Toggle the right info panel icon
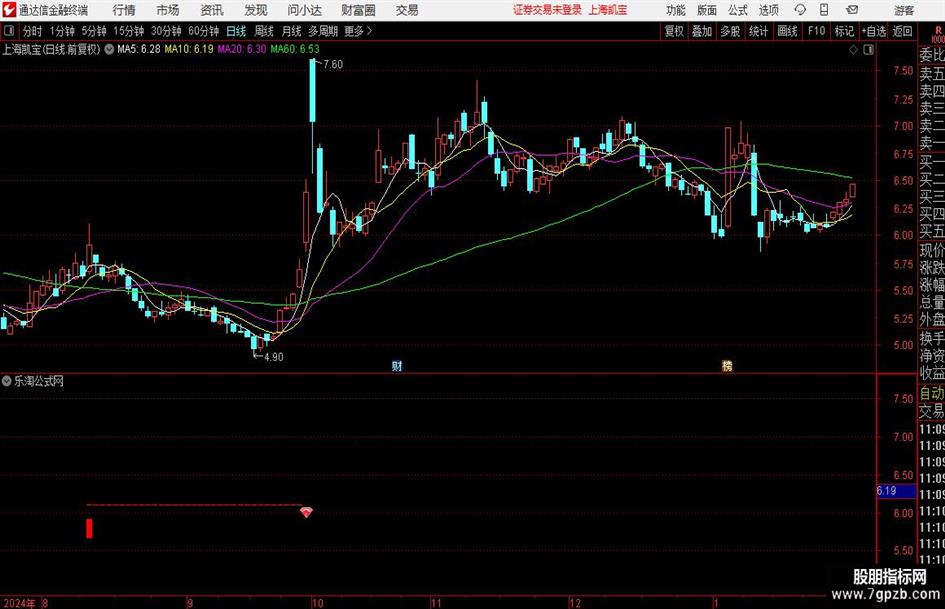945x609 pixels. (x=868, y=50)
